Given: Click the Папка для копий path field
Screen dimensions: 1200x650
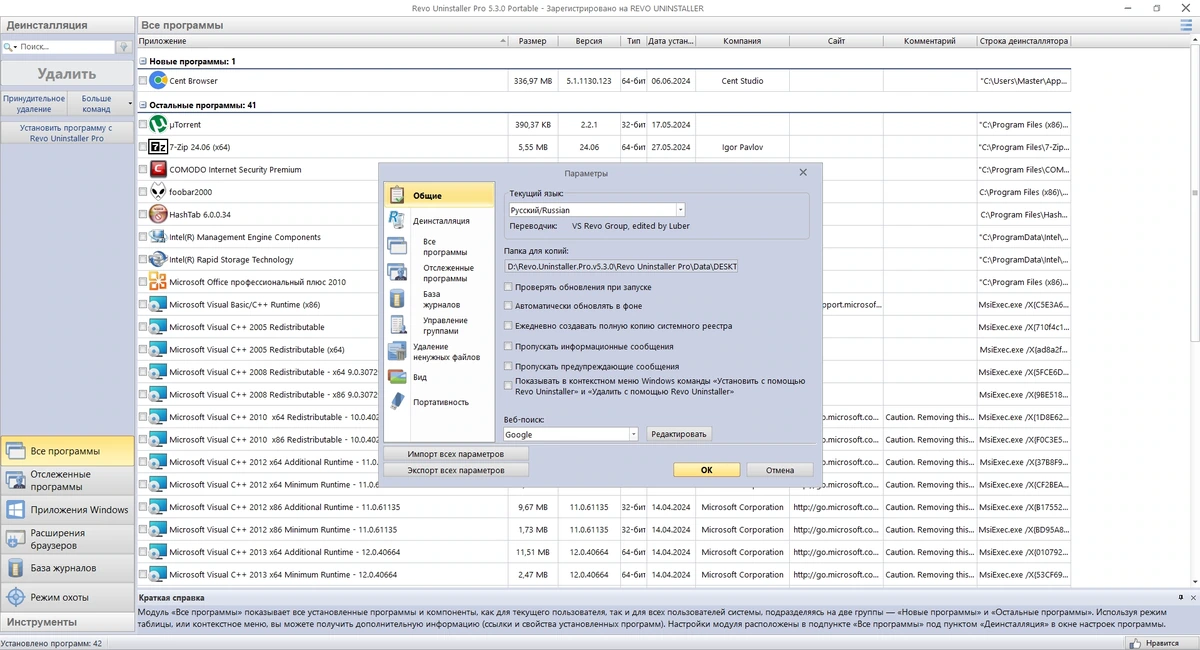Looking at the screenshot, I should 621,267.
